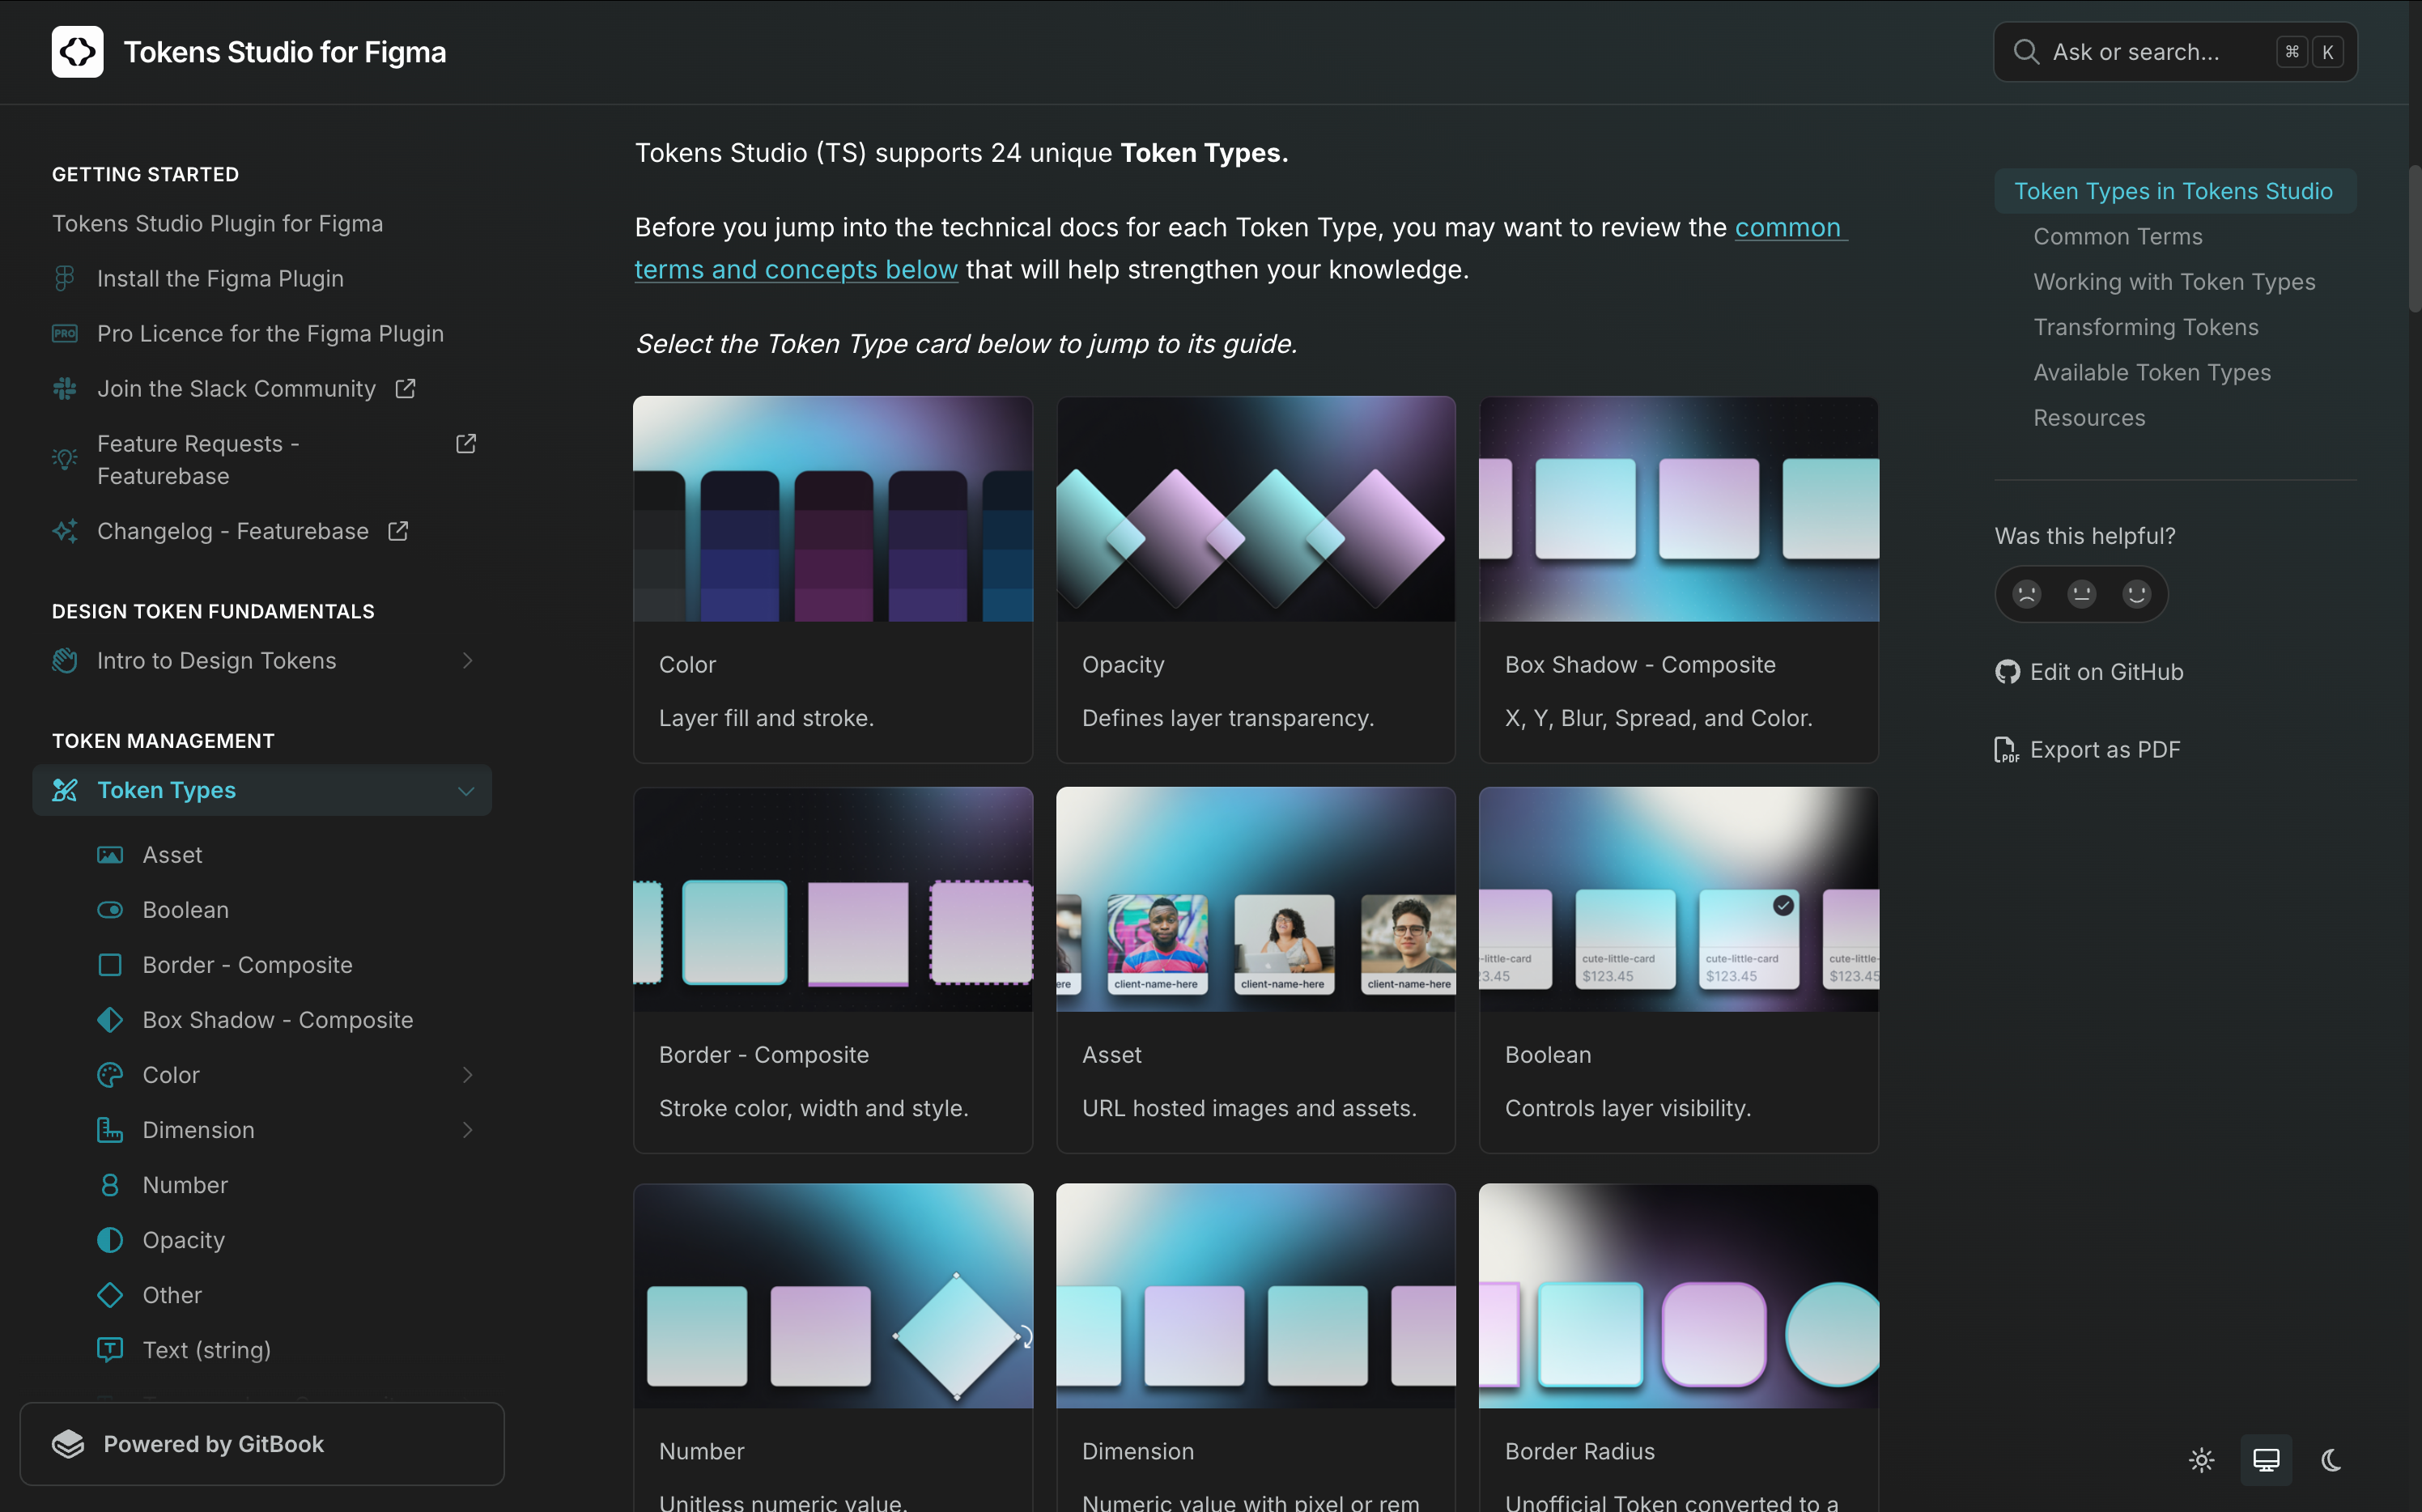Click the waving hand icon beside Intro to Design Tokens

coord(65,661)
